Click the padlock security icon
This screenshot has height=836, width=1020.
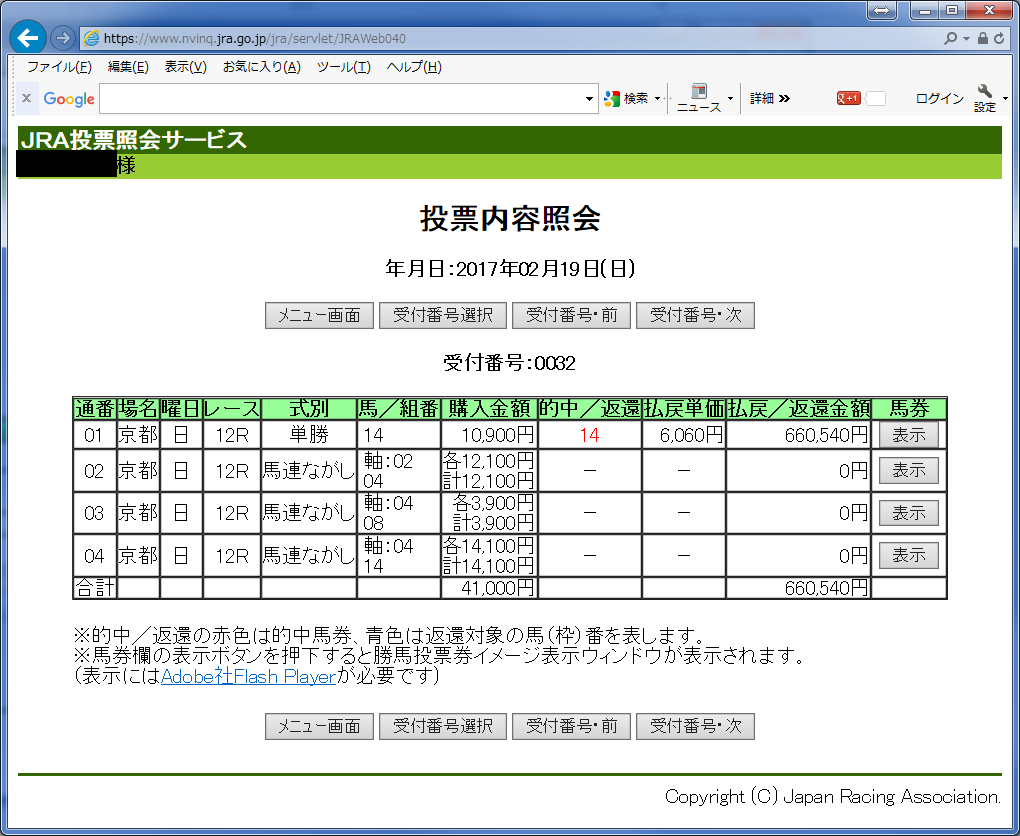pos(983,38)
